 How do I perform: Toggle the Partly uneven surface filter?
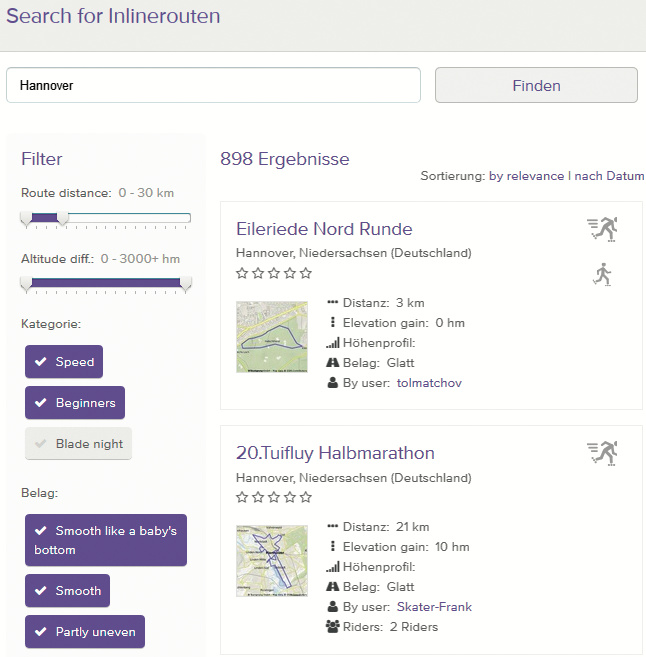pyautogui.click(x=85, y=632)
